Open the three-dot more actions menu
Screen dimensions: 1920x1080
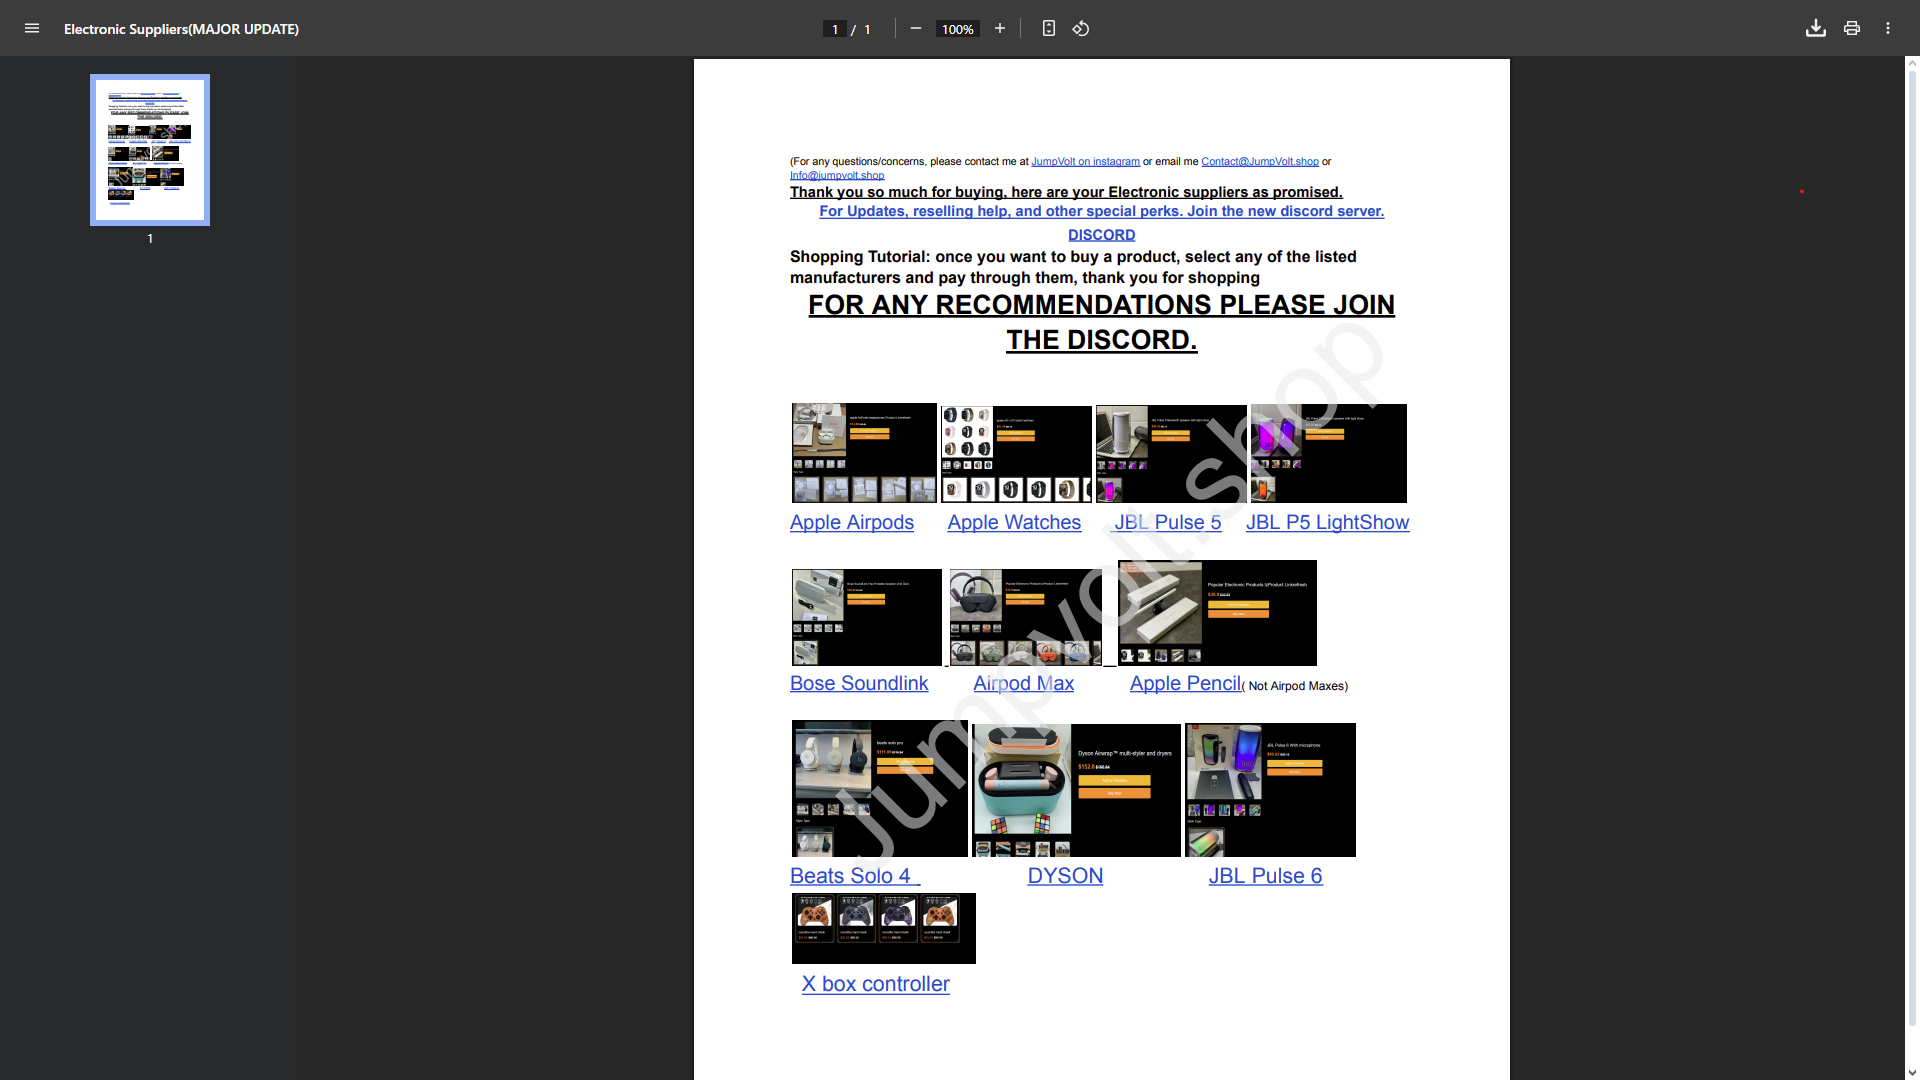click(x=1887, y=29)
